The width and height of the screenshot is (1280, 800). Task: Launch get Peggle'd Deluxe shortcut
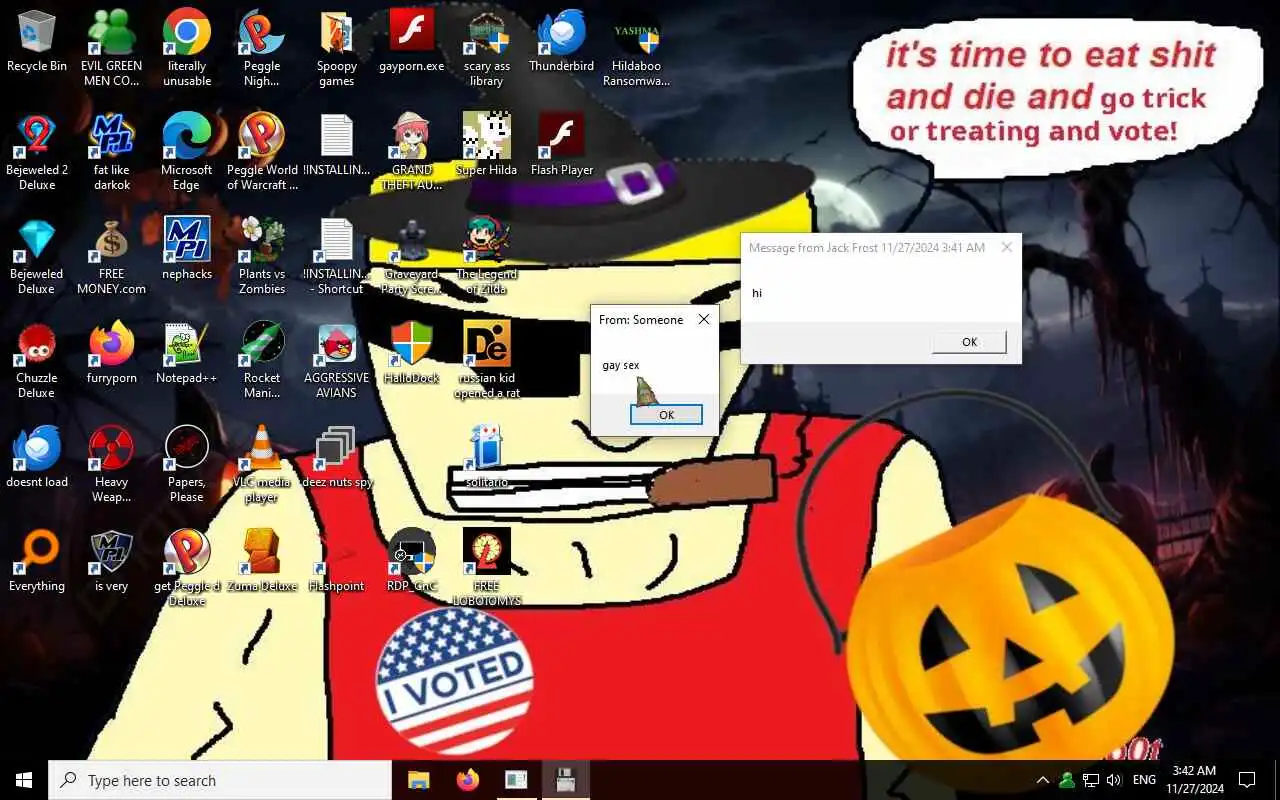[x=187, y=568]
